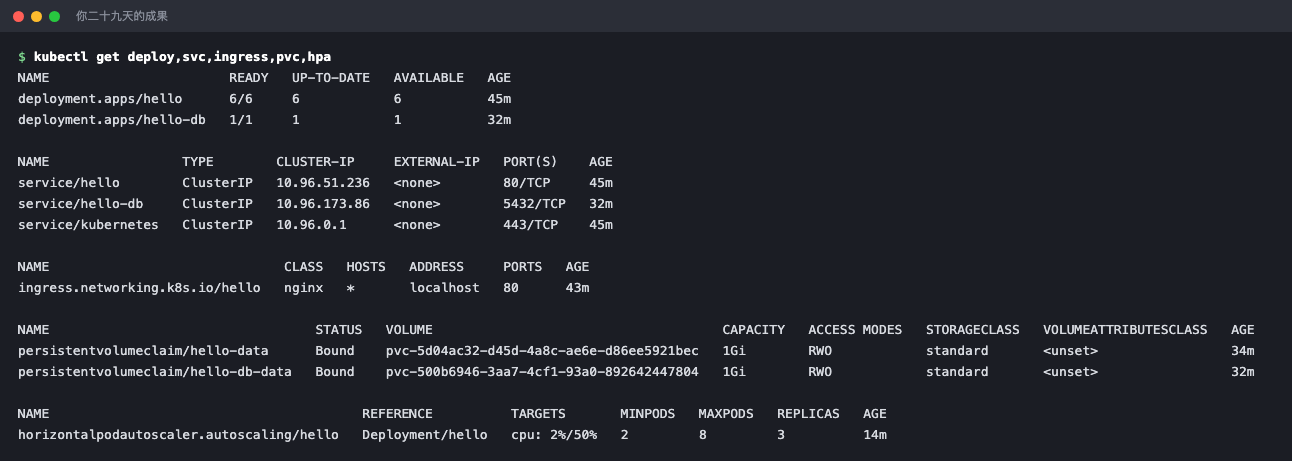Click the 'REFERENCE' column header
The height and width of the screenshot is (461, 1292).
pos(397,414)
